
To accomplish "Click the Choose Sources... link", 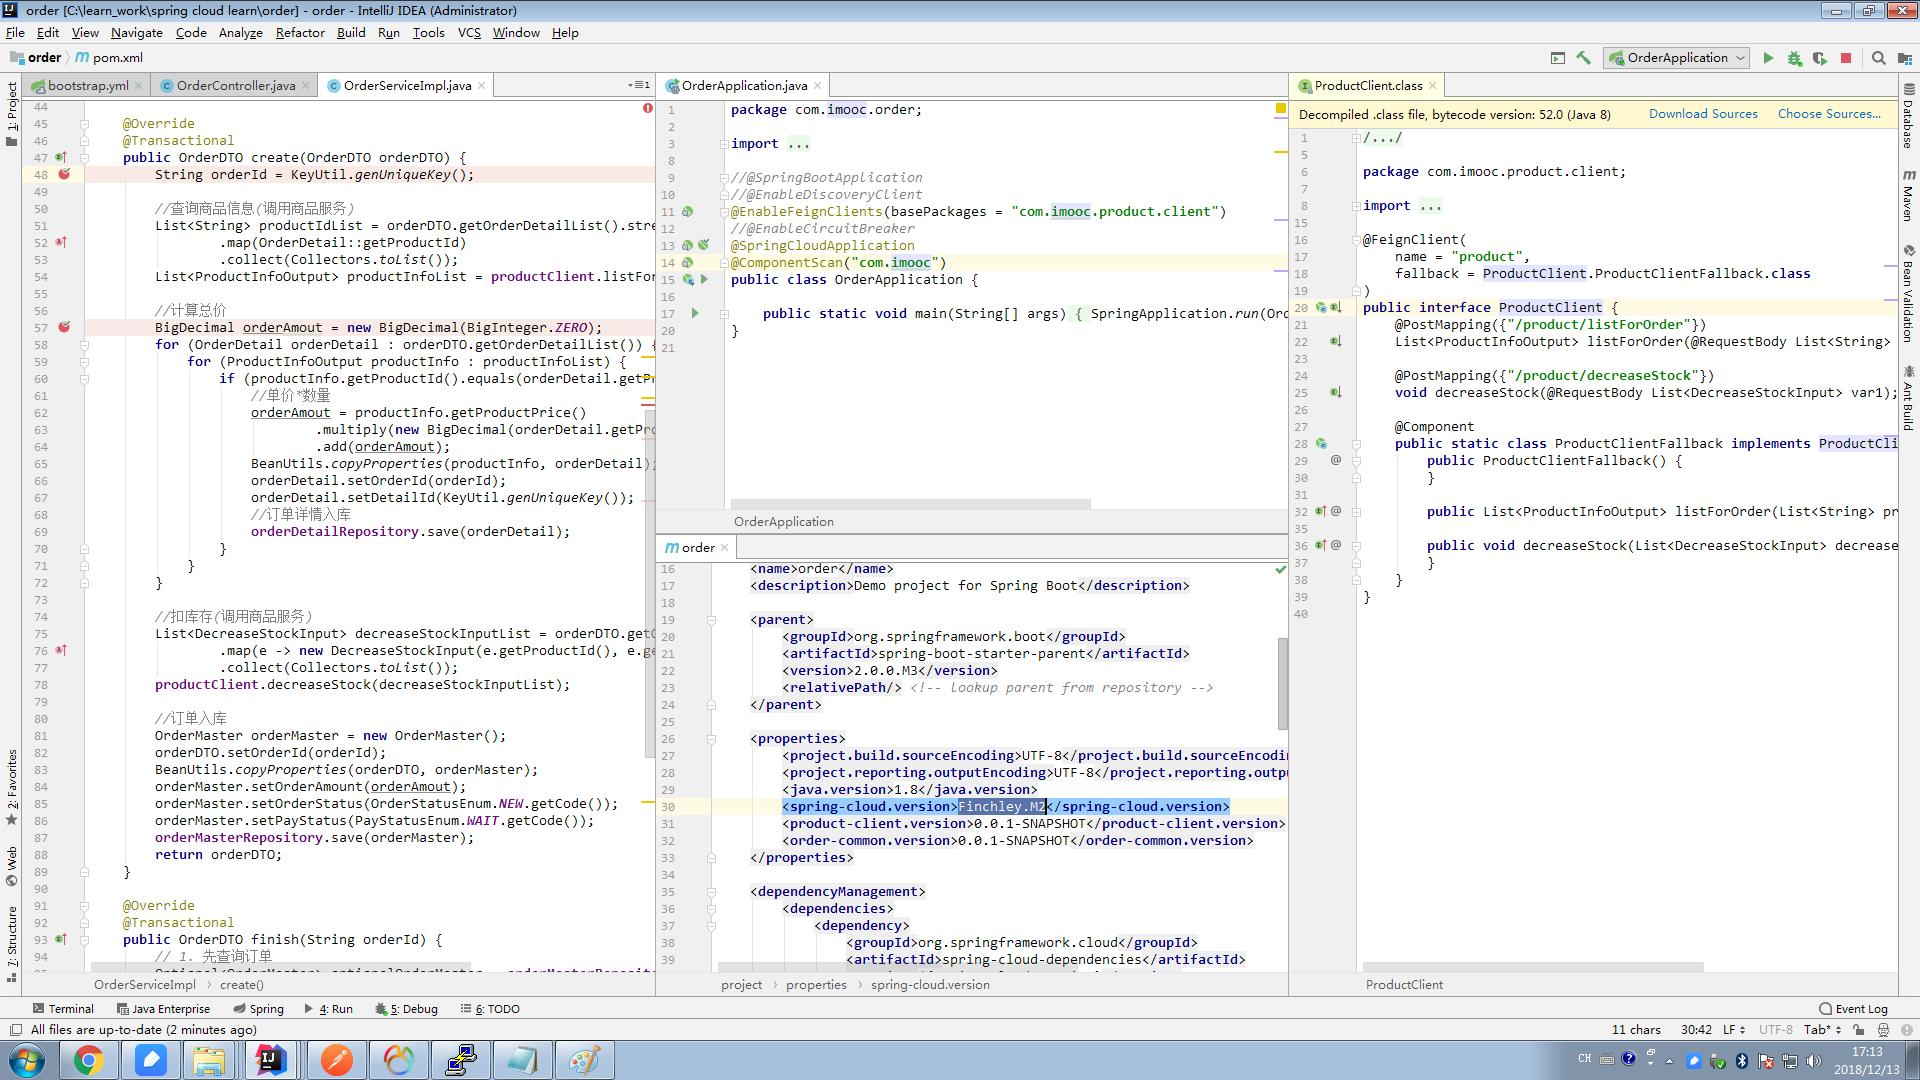I will 1829,114.
